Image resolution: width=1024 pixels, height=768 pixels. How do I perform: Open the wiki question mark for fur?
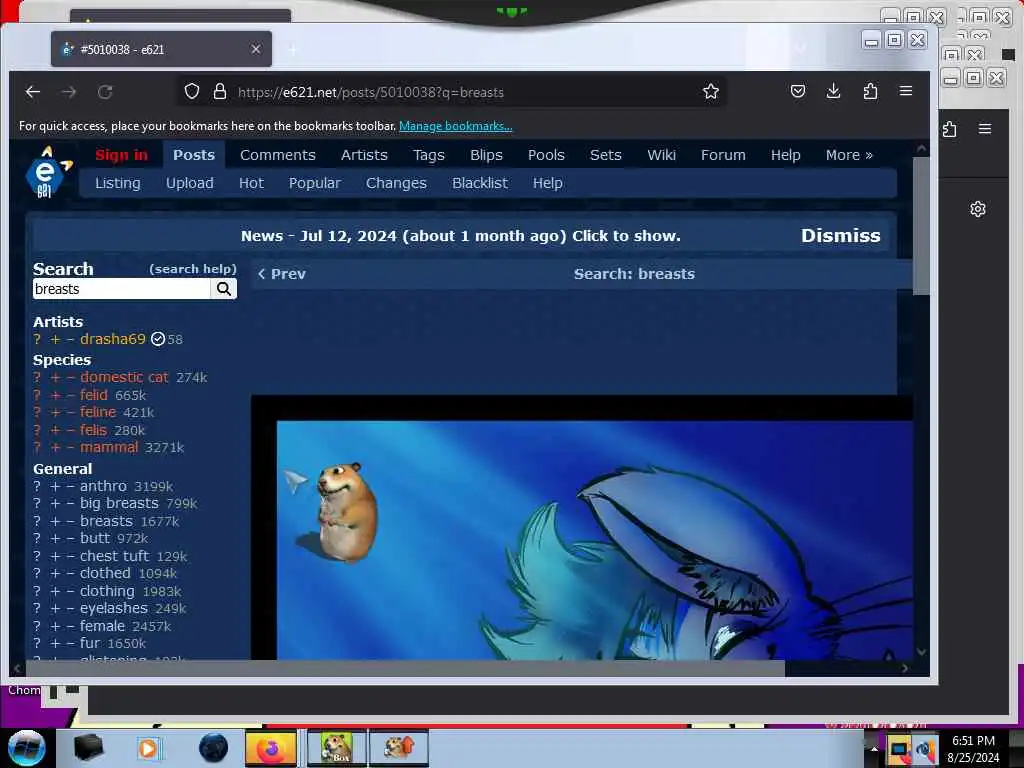[x=37, y=643]
